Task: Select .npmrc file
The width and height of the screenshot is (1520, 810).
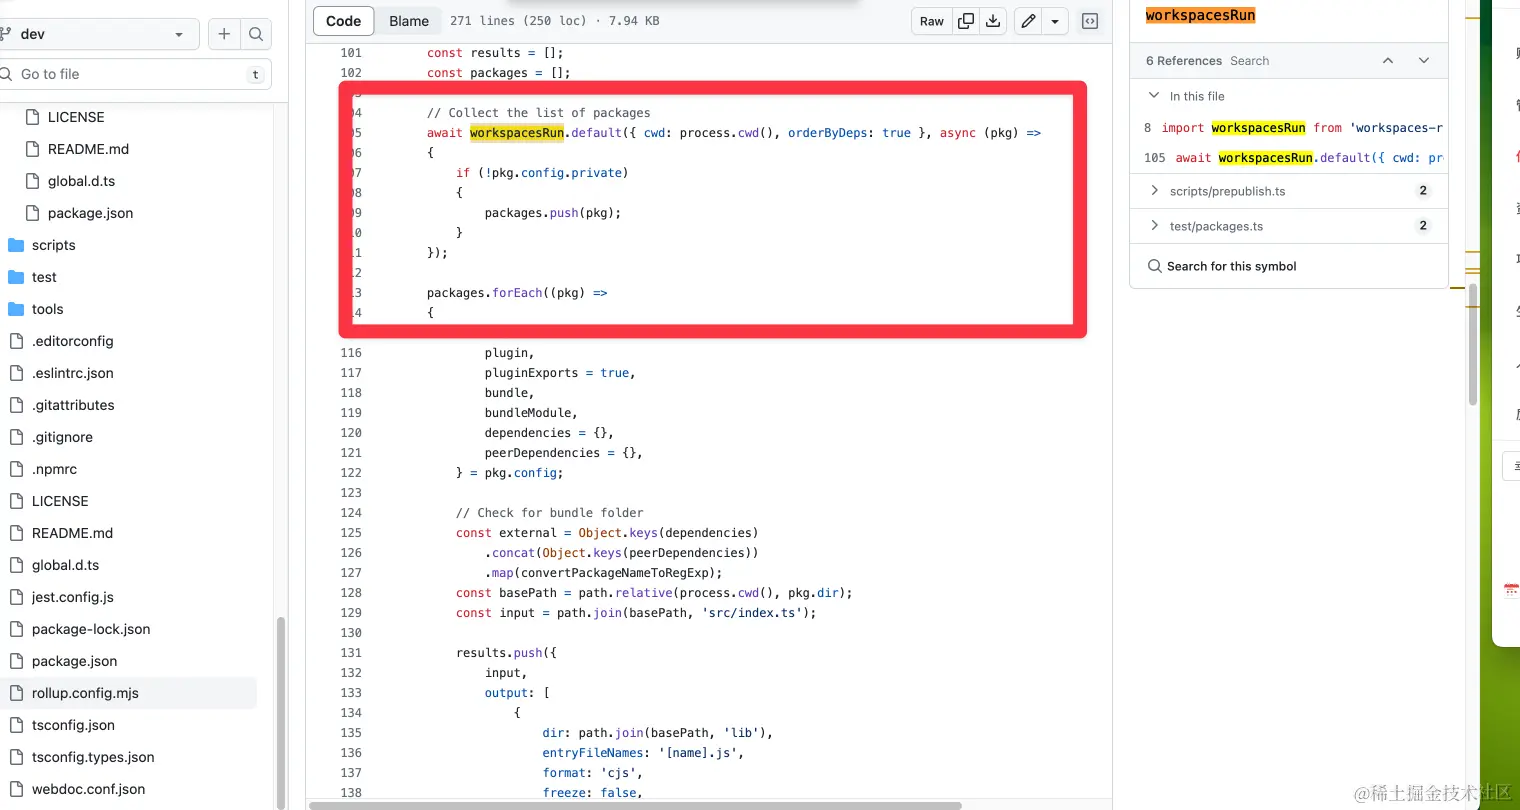Action: coord(54,469)
